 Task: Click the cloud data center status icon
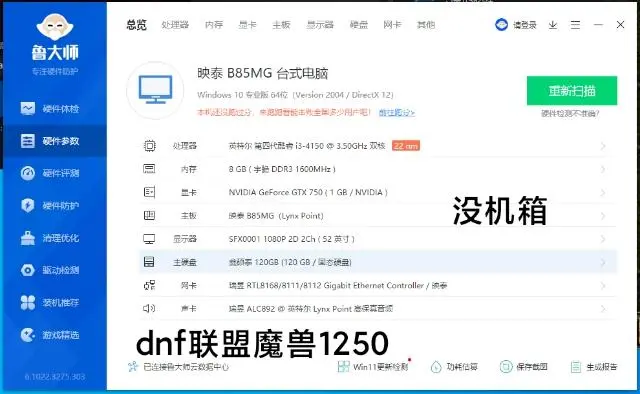[x=133, y=366]
